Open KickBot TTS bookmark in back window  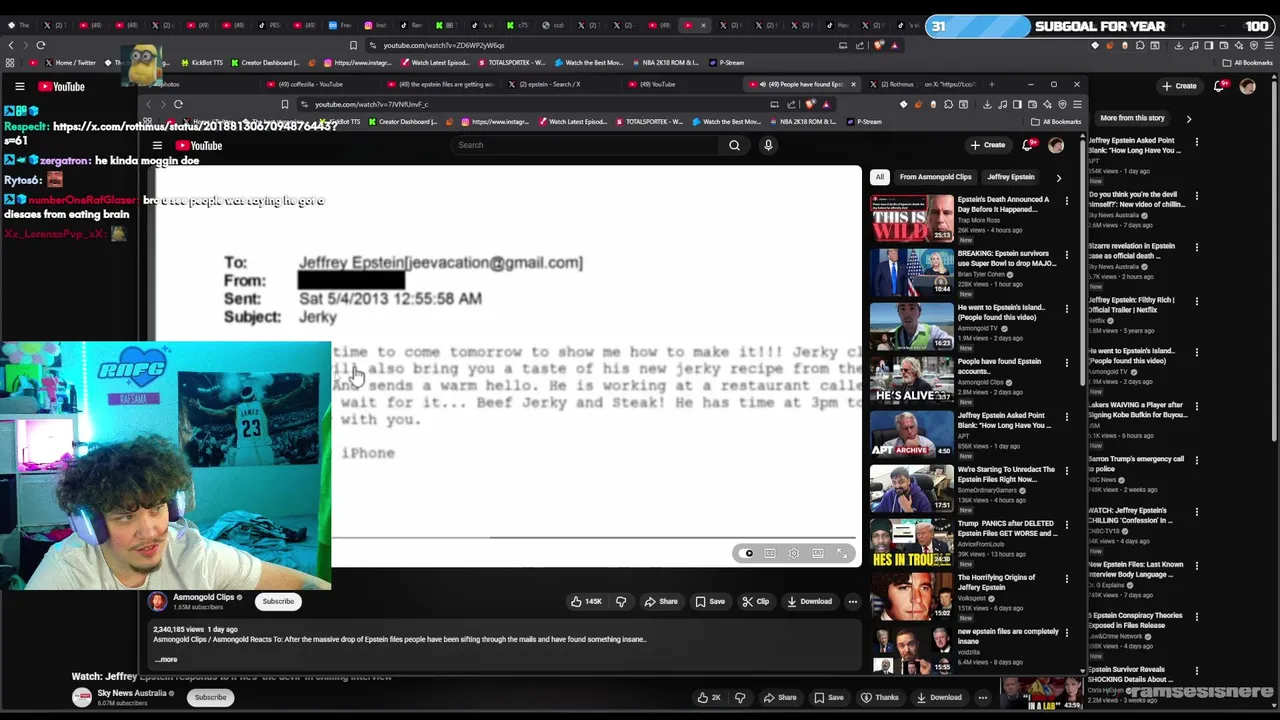click(x=201, y=63)
